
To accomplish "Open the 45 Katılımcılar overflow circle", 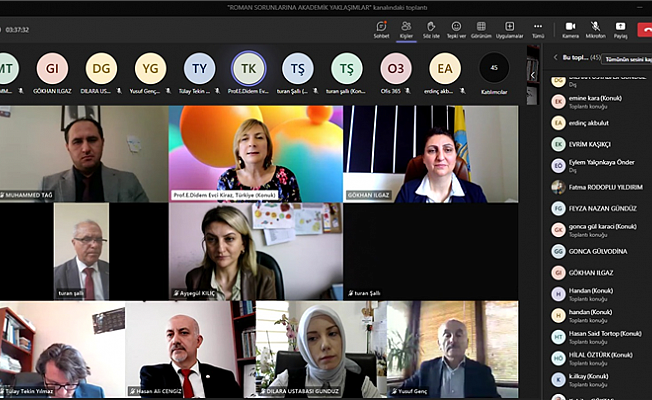I will click(x=493, y=68).
